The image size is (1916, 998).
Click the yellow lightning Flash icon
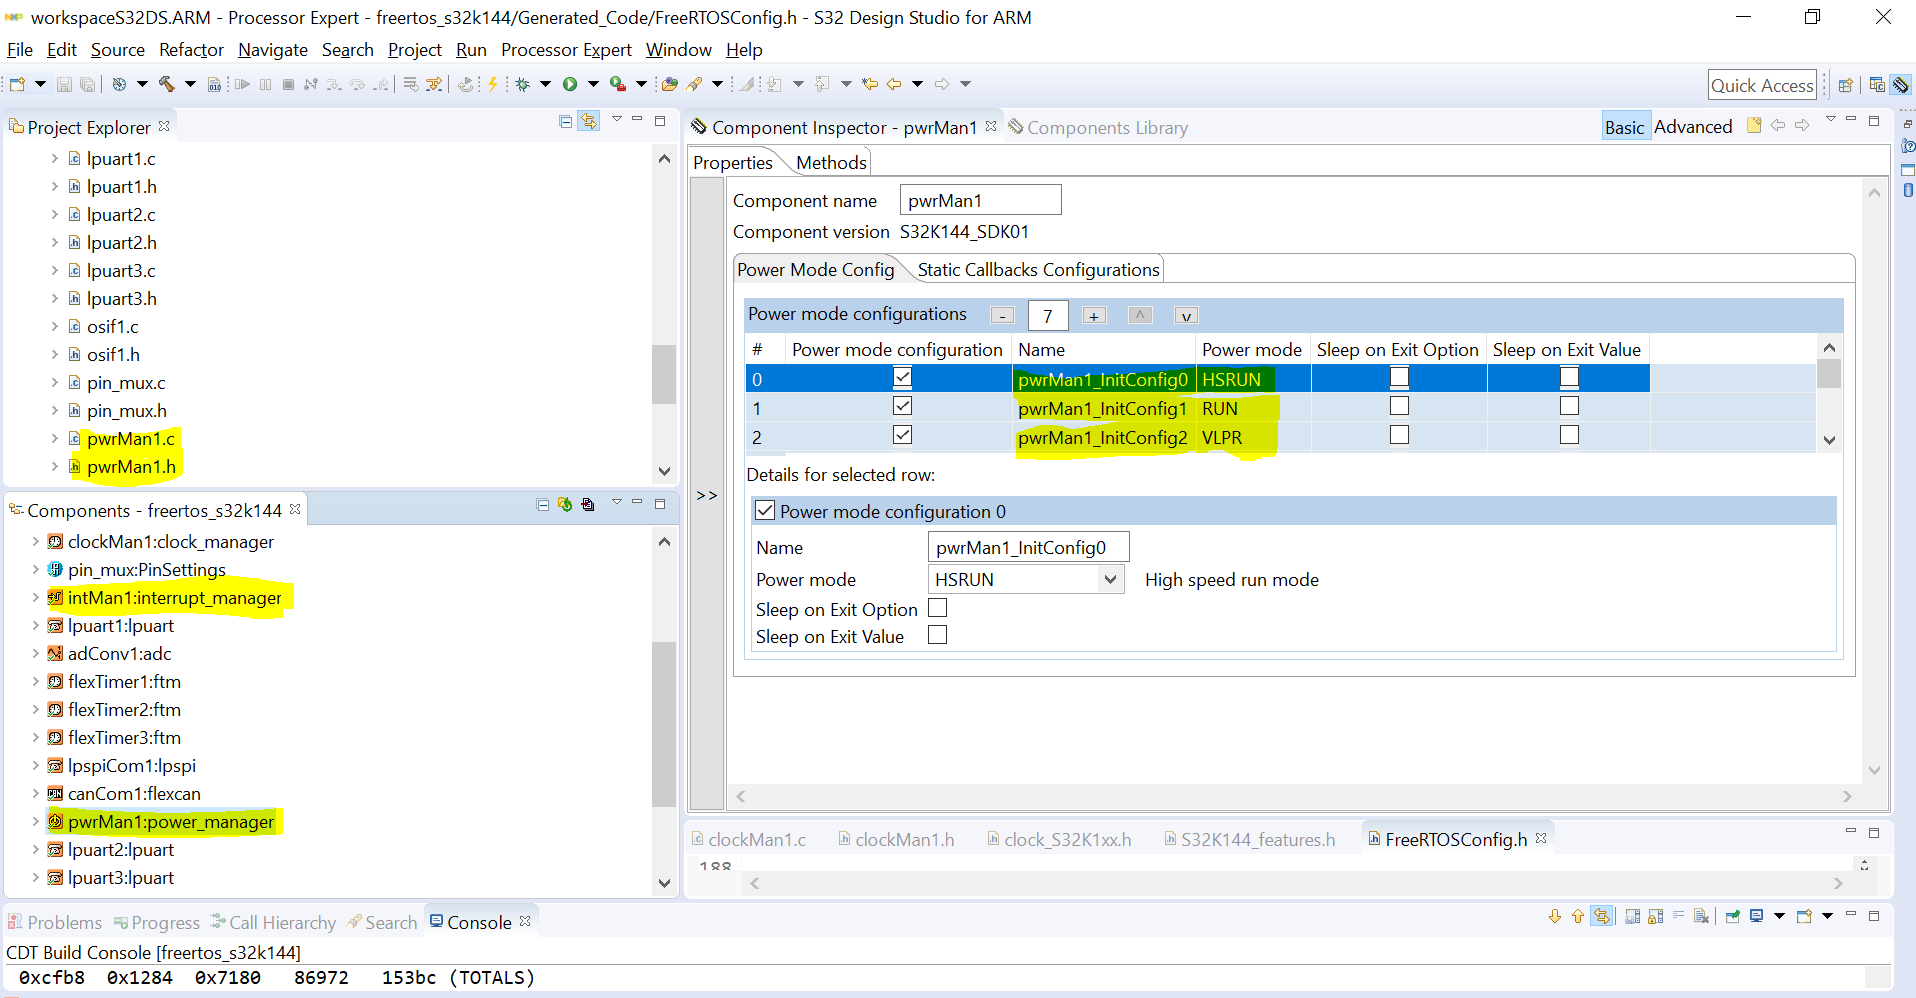click(x=492, y=84)
